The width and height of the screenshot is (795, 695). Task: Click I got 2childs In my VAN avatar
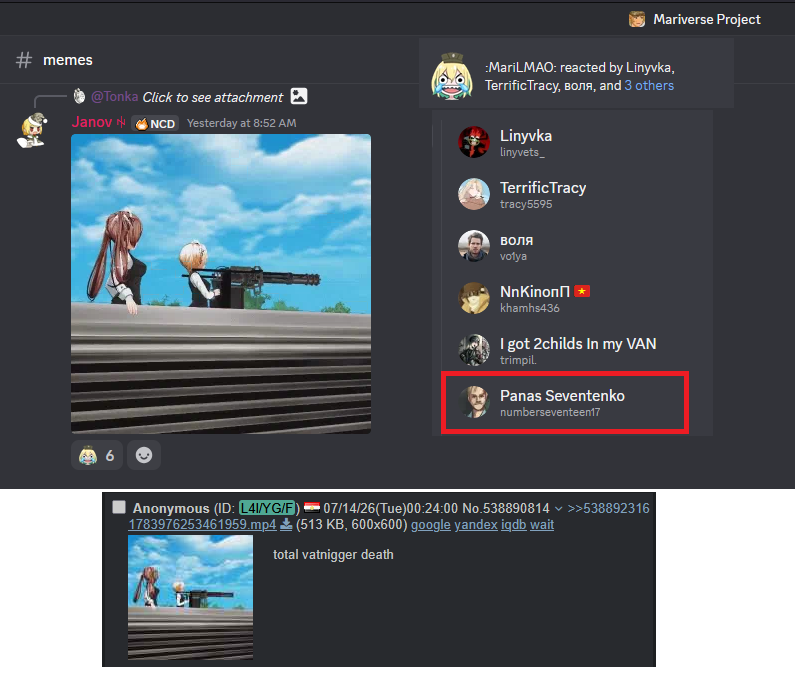coord(474,350)
